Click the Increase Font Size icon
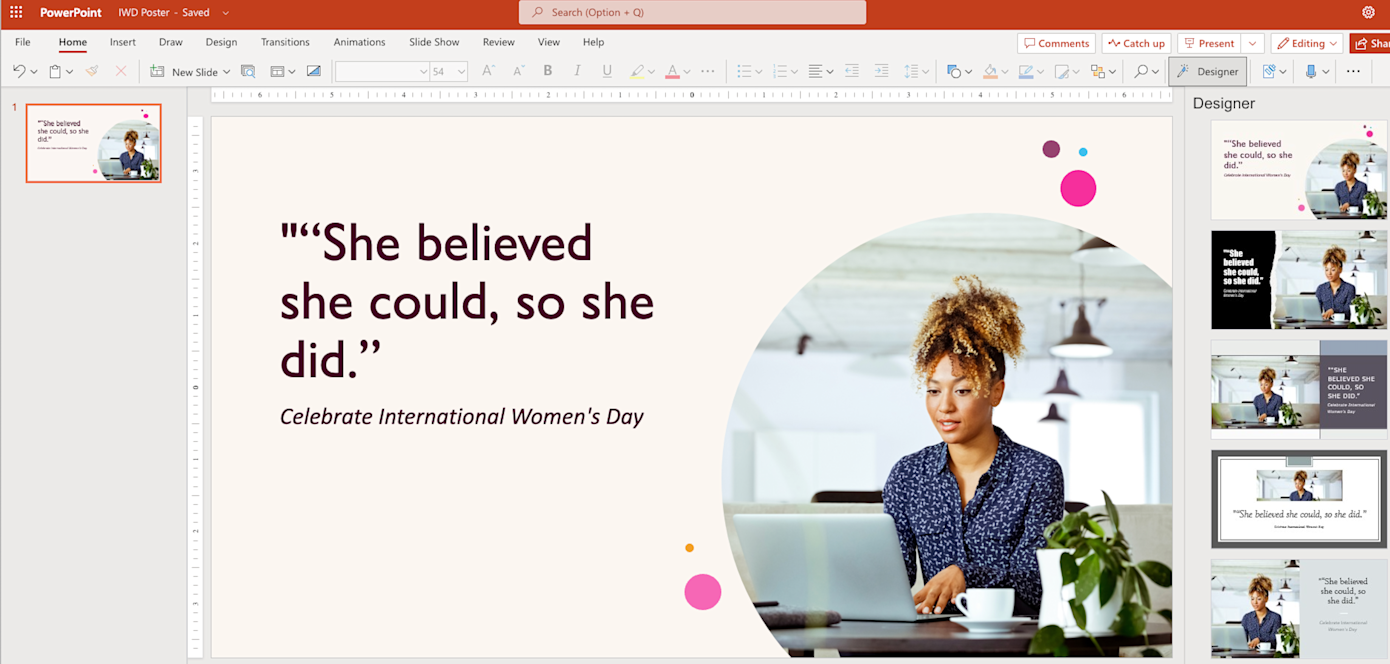The width and height of the screenshot is (1390, 664). (x=488, y=71)
